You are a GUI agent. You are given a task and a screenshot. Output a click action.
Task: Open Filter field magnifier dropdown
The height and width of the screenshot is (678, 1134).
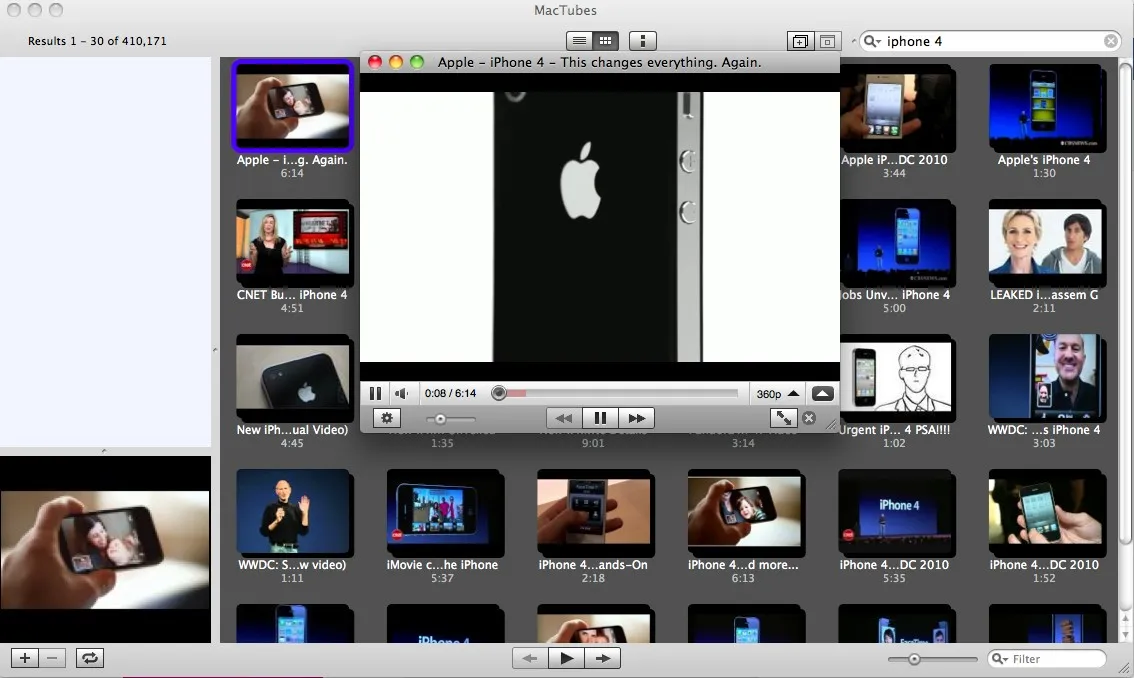999,658
